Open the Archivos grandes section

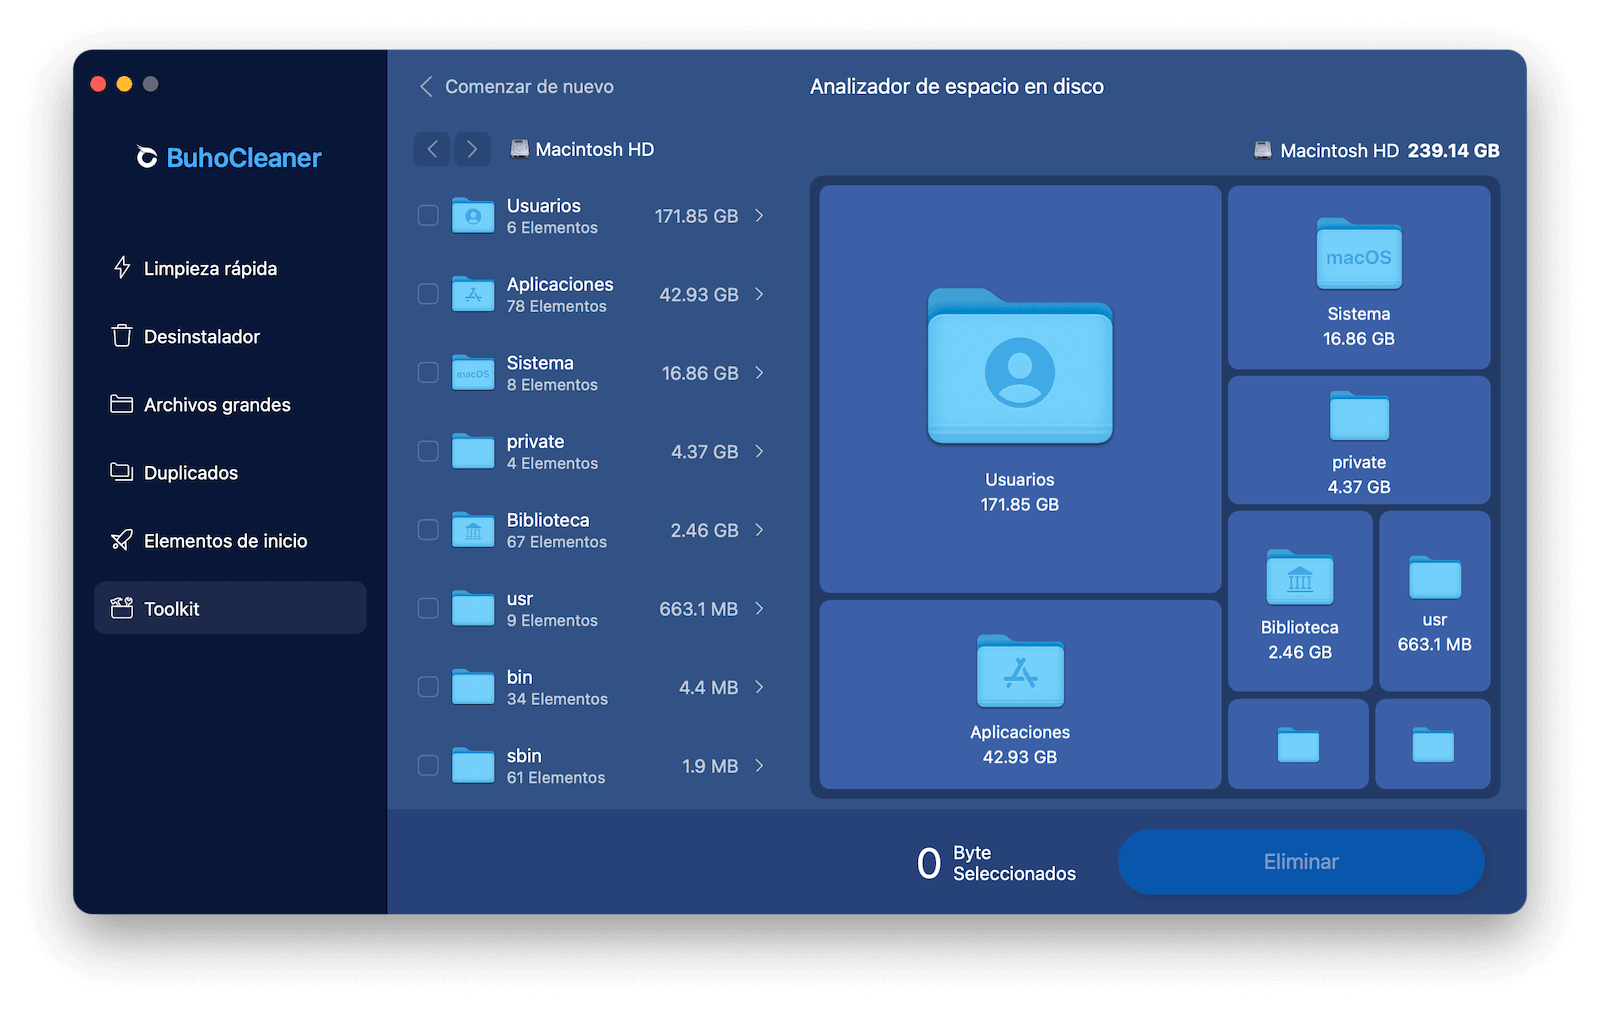(216, 404)
